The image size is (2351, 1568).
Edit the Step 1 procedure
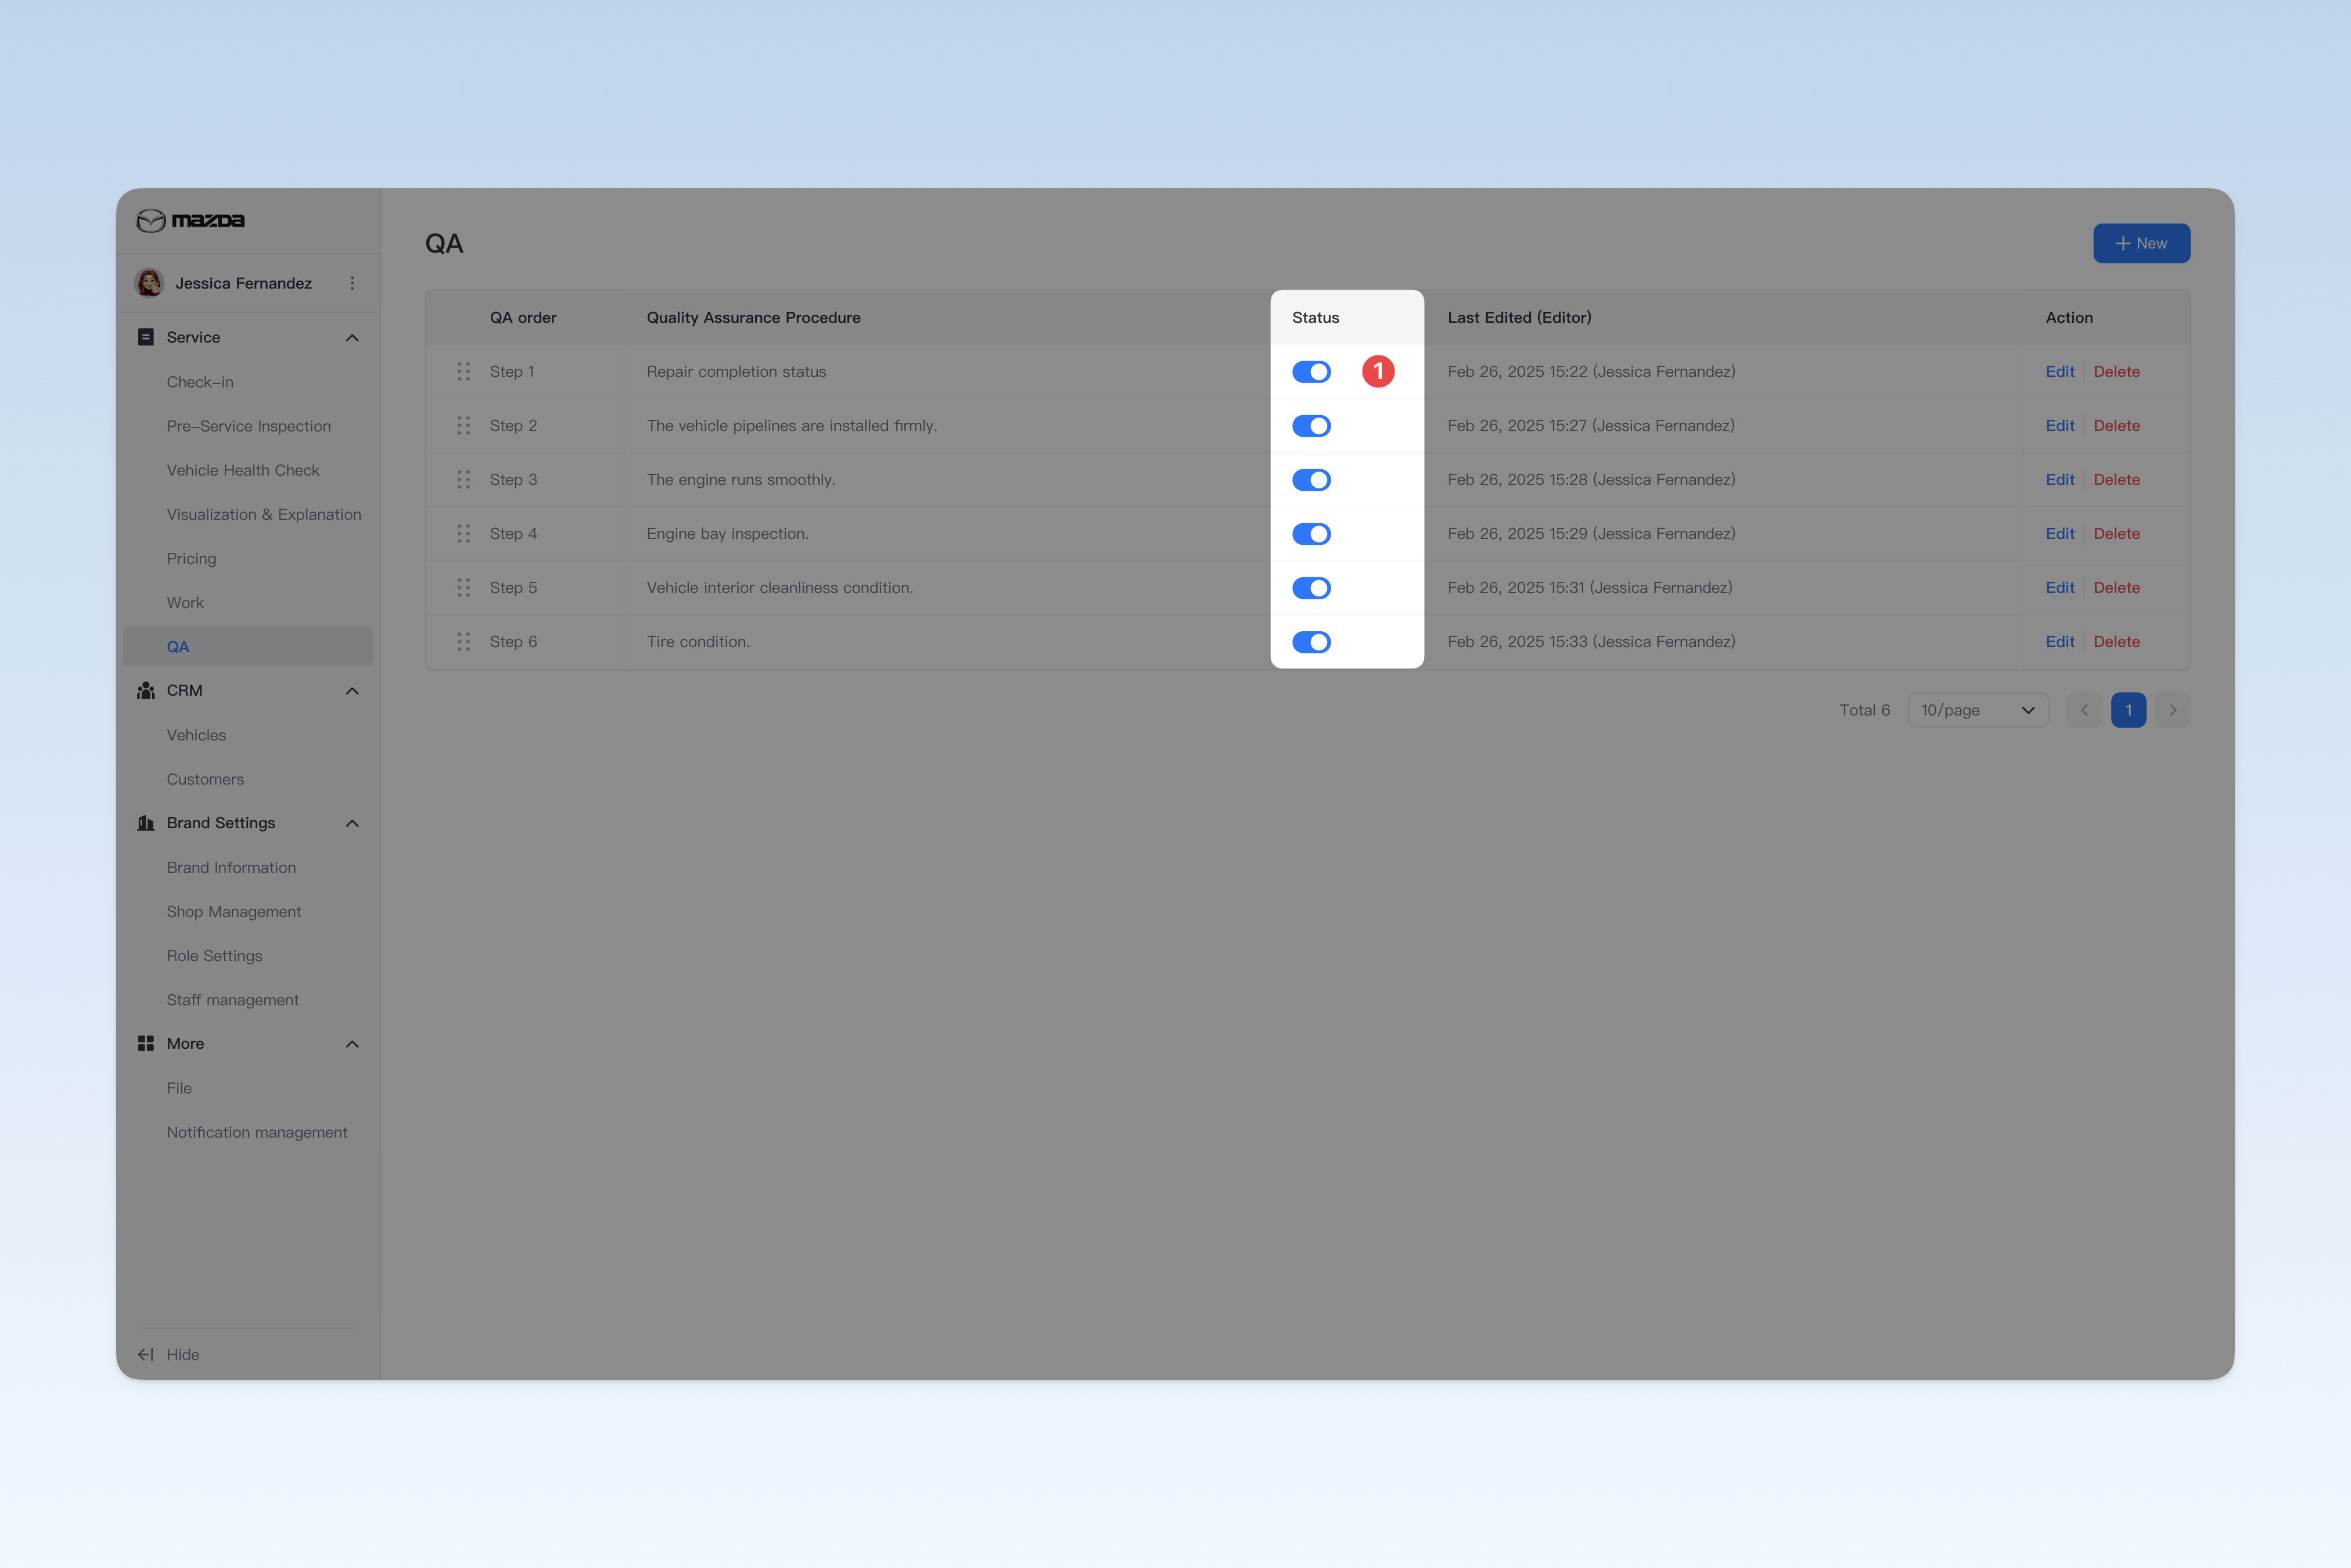2059,372
